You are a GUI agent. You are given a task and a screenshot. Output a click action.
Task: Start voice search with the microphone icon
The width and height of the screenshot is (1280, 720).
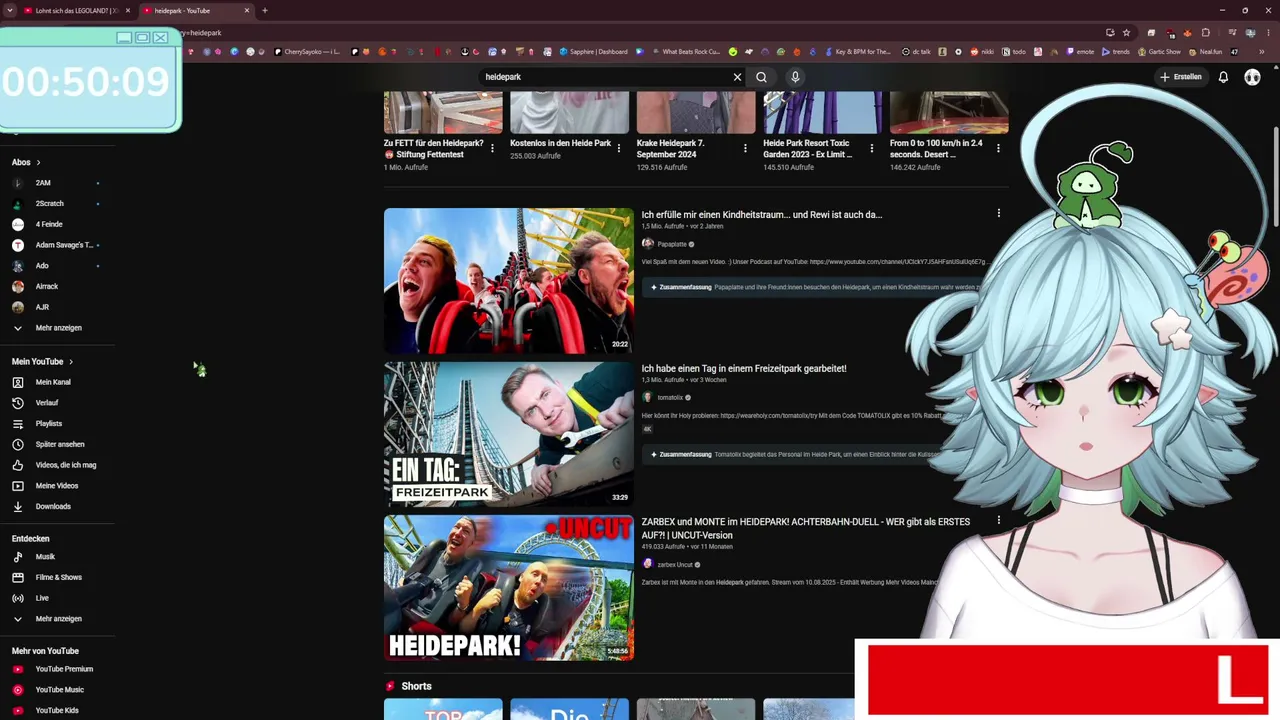pos(795,77)
